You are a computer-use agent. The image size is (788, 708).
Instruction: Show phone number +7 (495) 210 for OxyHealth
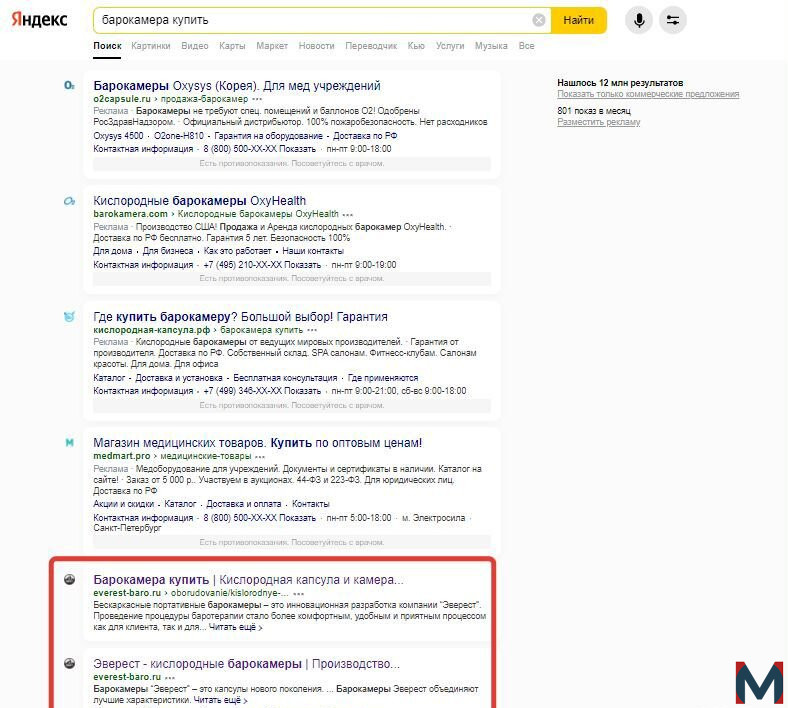[x=262, y=265]
